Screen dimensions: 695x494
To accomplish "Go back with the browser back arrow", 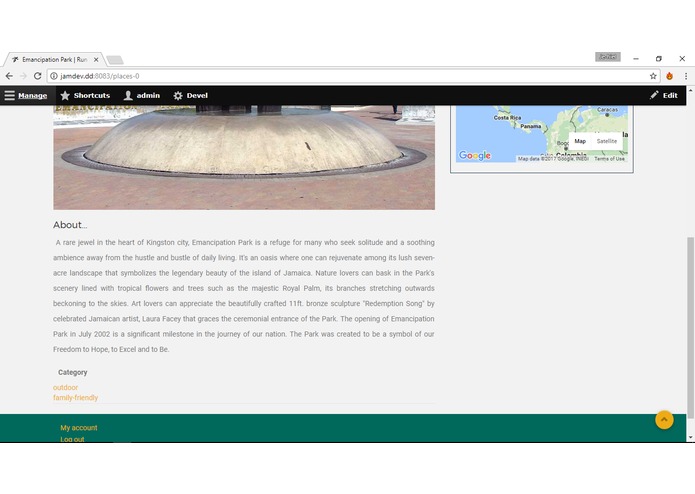I will click(x=9, y=76).
